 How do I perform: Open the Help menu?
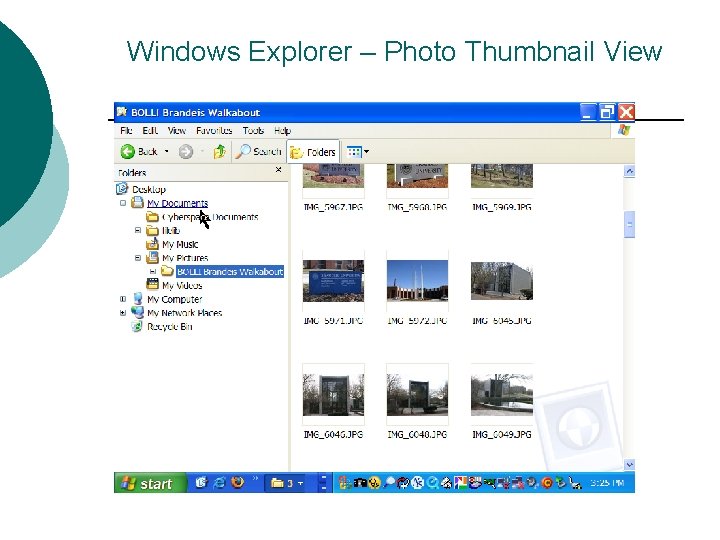[282, 131]
